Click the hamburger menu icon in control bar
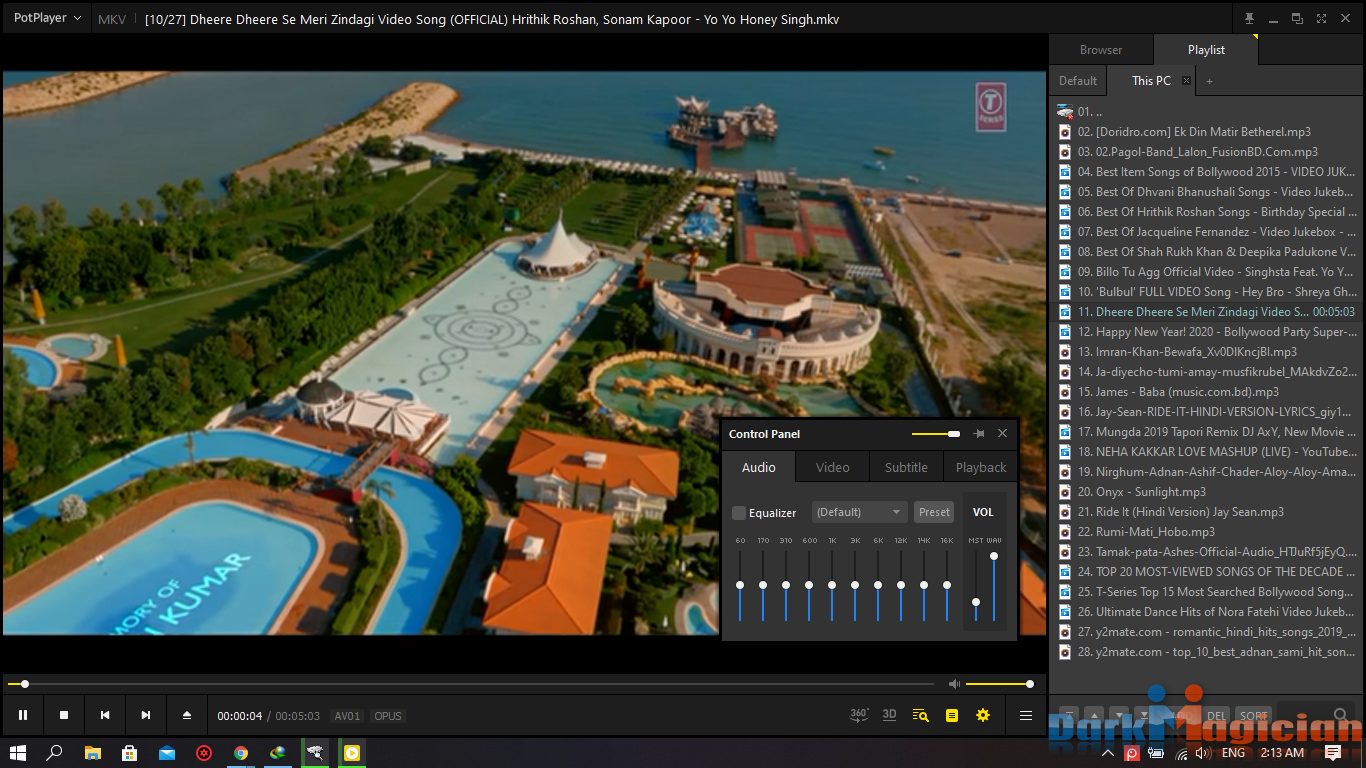Screen dimensions: 1366x768 pos(1026,715)
